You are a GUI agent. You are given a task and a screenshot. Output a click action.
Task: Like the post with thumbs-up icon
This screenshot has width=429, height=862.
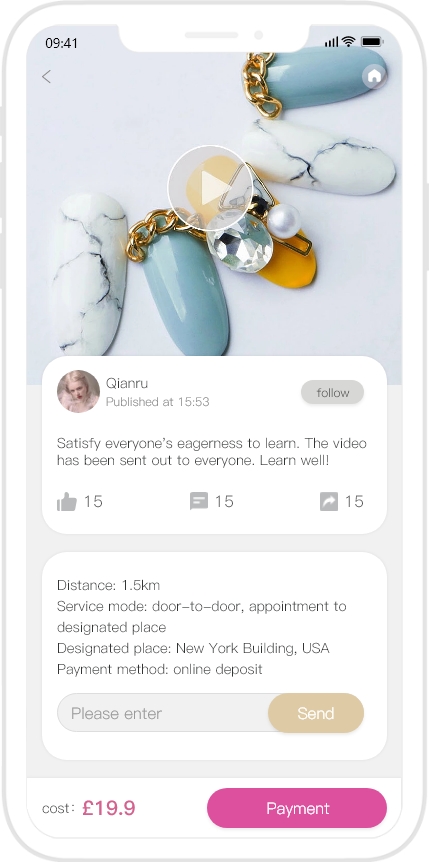(x=67, y=501)
